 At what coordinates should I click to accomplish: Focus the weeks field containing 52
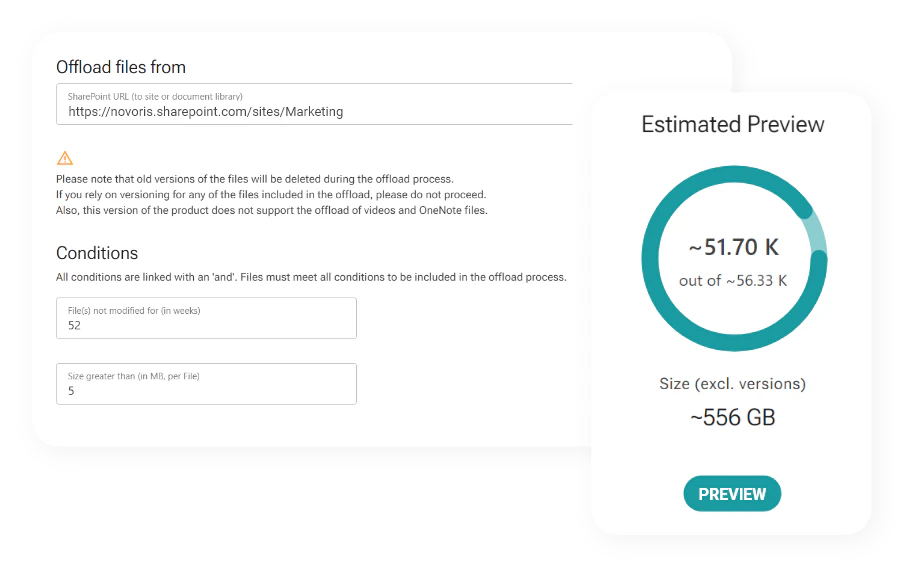click(x=206, y=325)
